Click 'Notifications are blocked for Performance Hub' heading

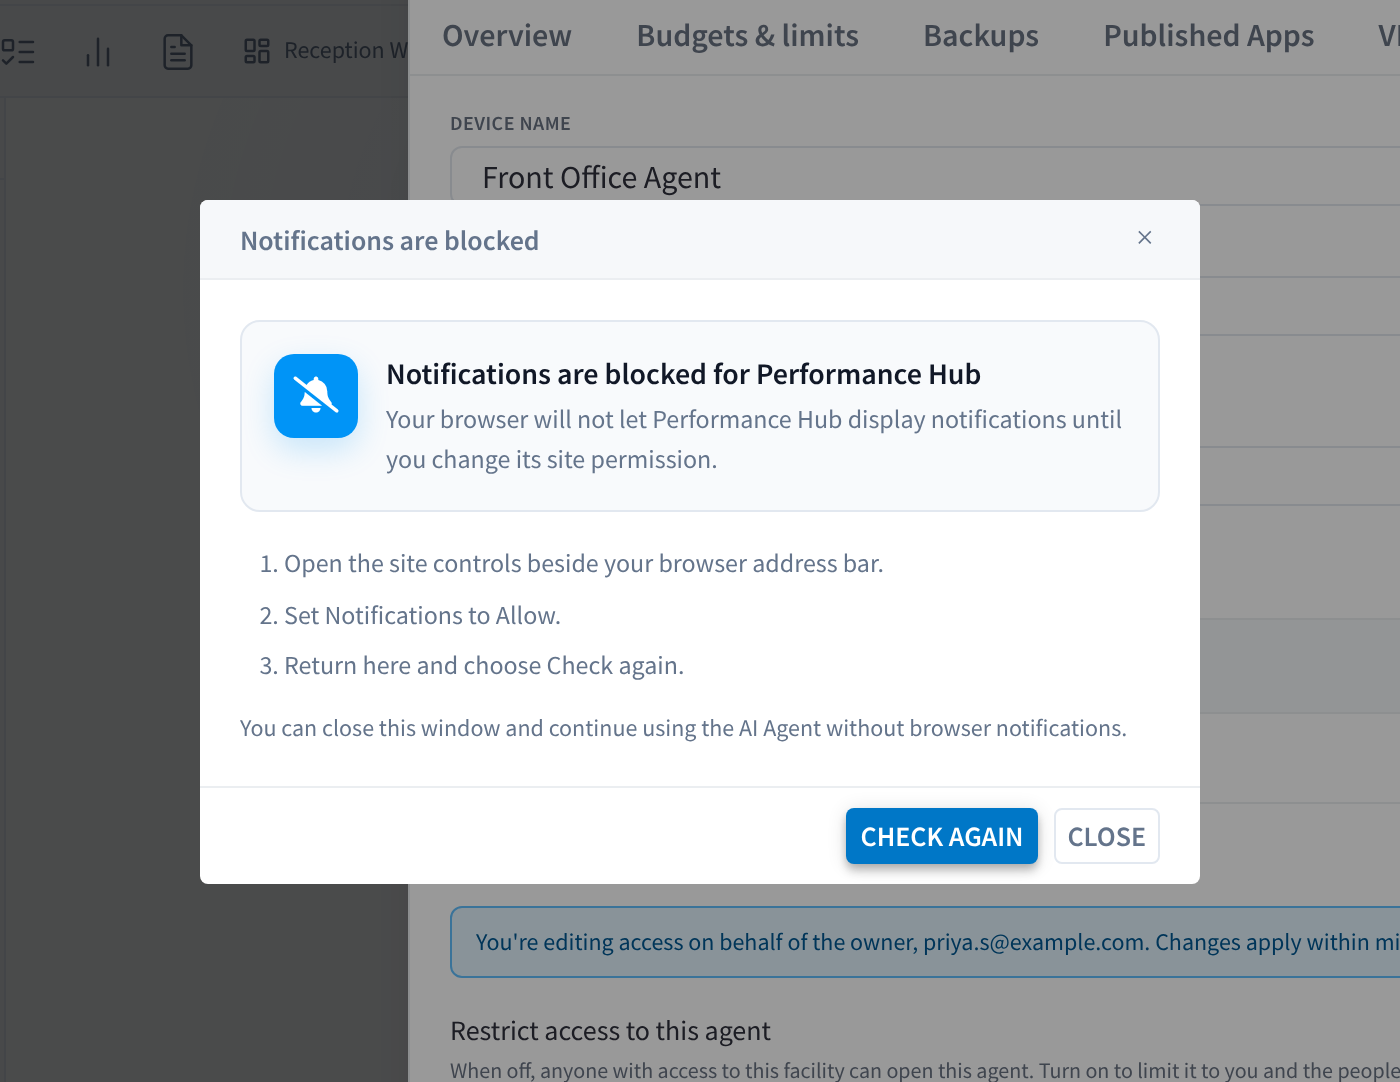click(x=683, y=374)
